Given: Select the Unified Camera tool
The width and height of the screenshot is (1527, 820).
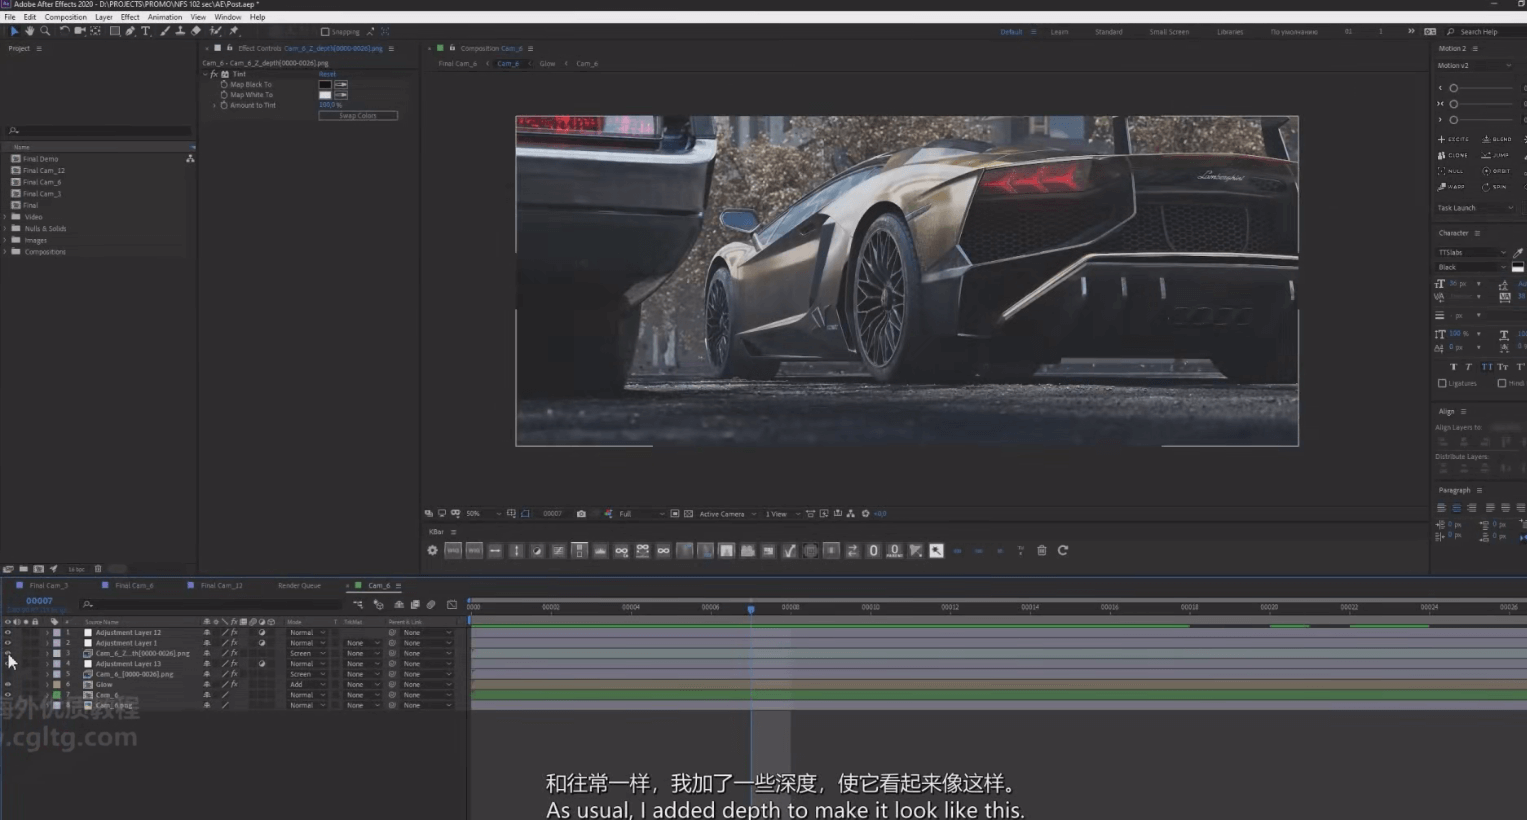Looking at the screenshot, I should [79, 31].
